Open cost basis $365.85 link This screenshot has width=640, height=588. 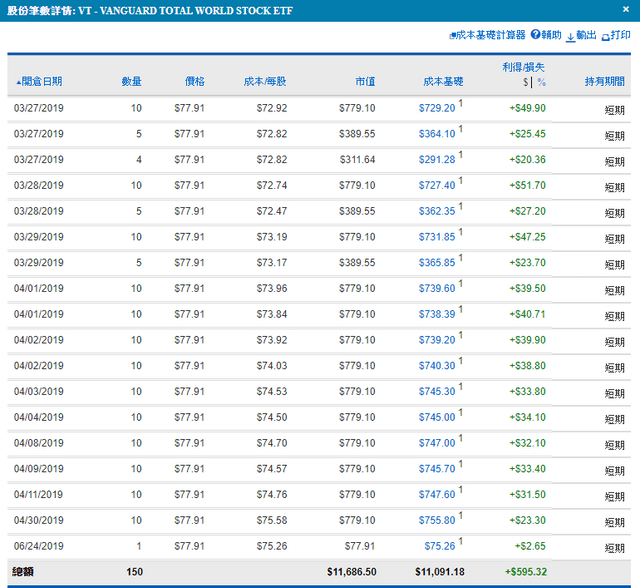click(437, 262)
